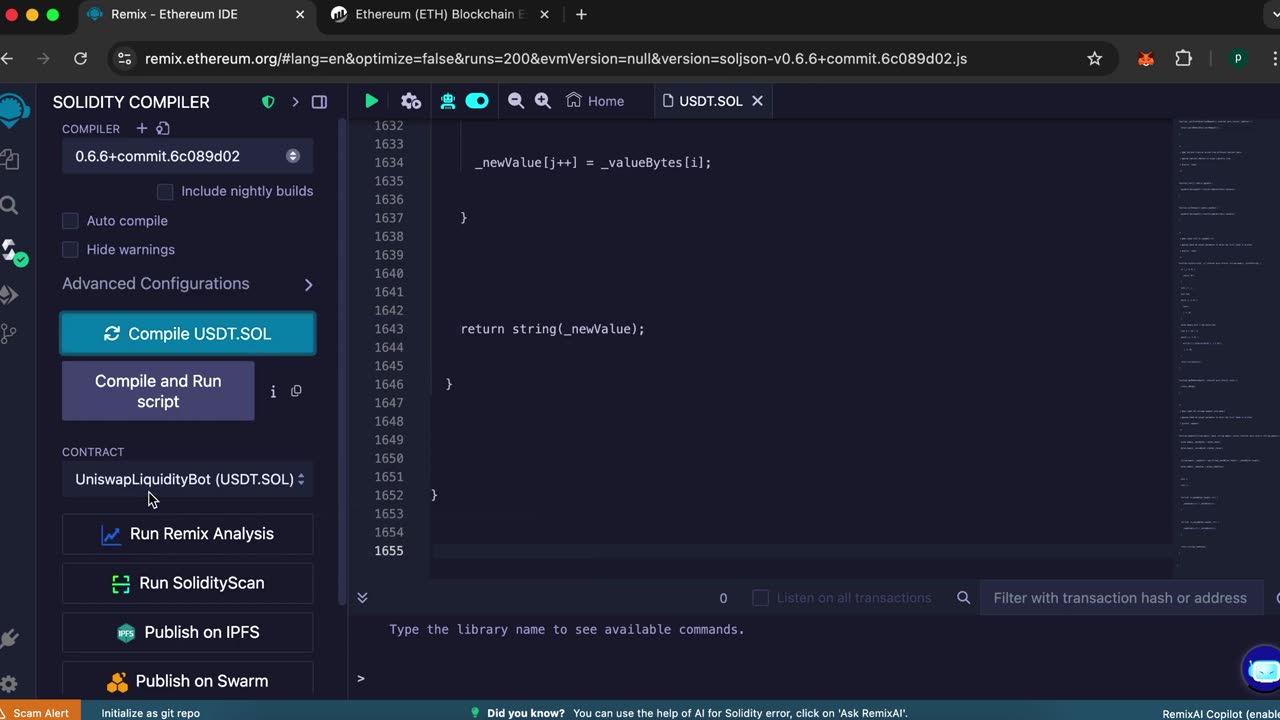Viewport: 1280px width, 720px height.
Task: Click the Compile USDT.SOL button
Action: [188, 334]
